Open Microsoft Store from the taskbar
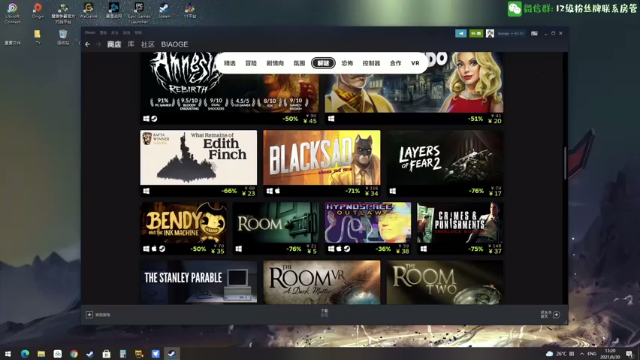 [x=107, y=354]
